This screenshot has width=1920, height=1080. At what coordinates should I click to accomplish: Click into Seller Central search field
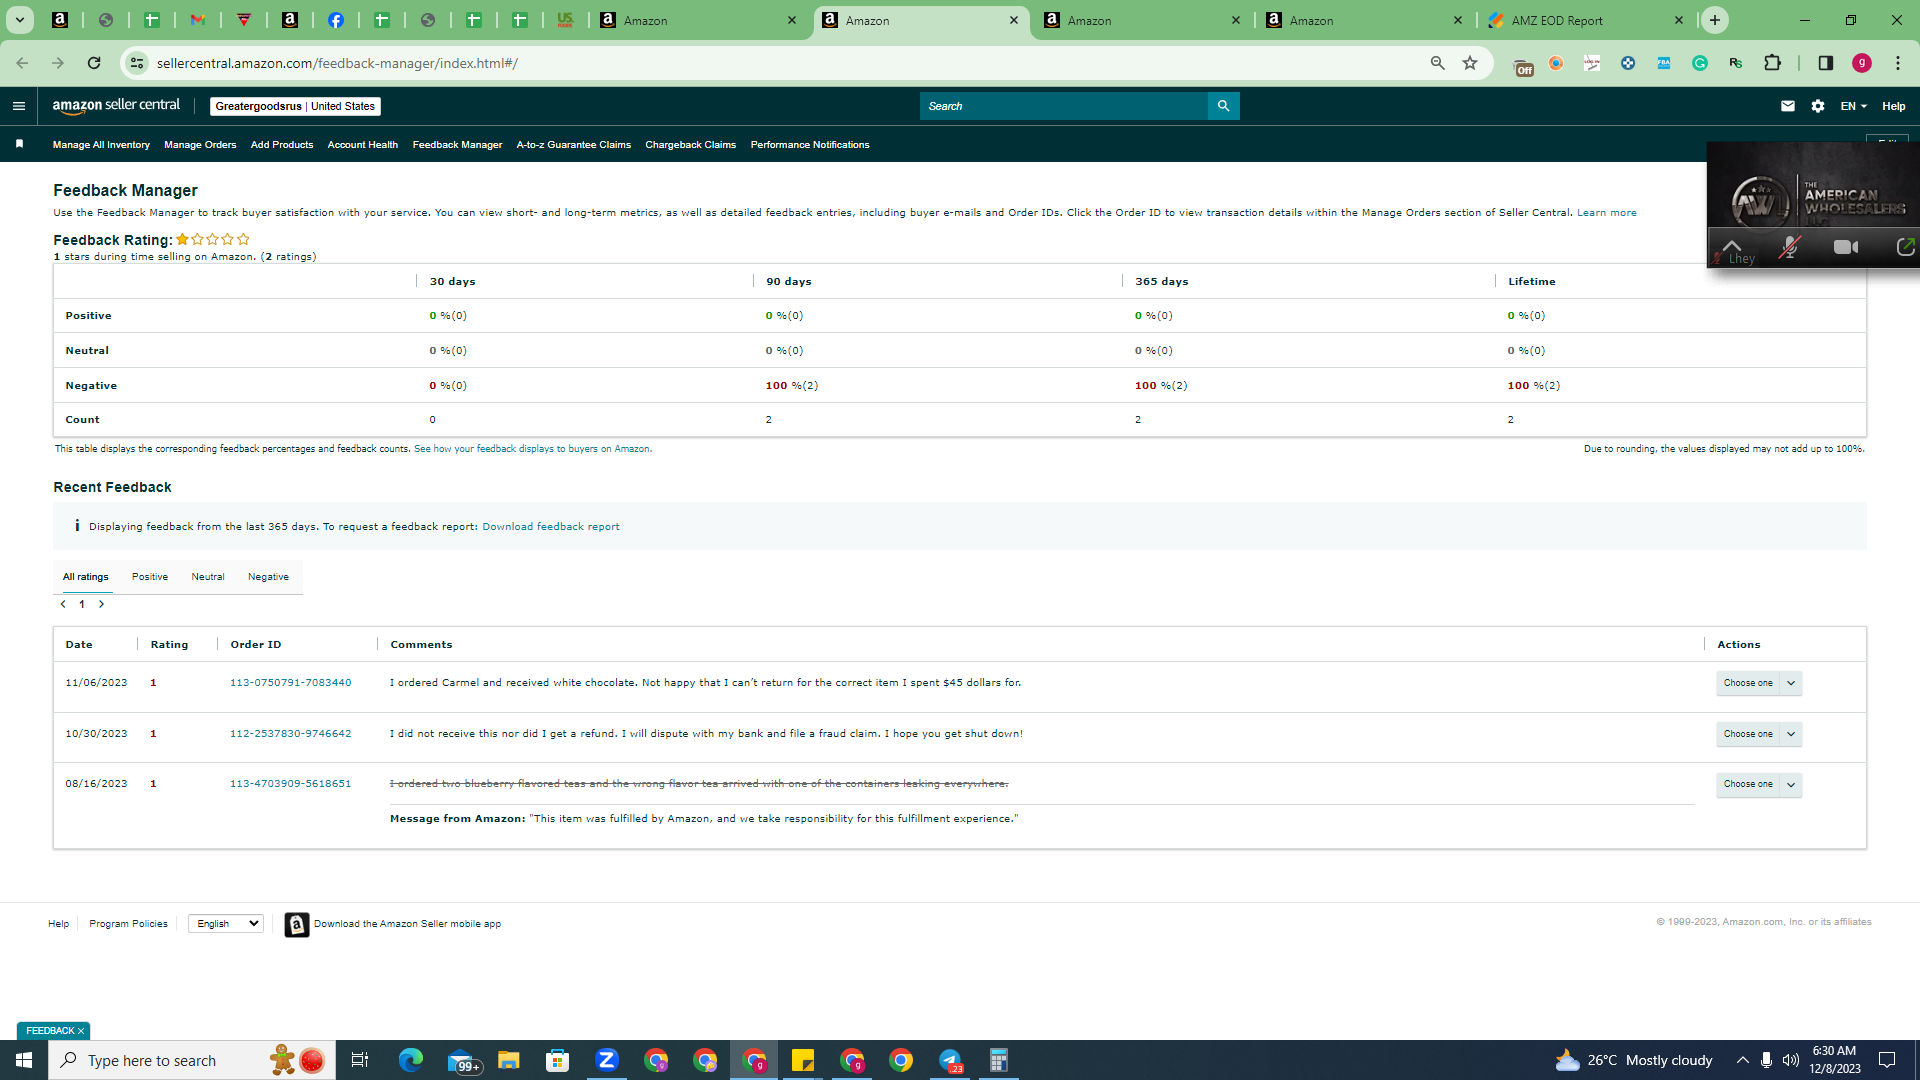tap(1064, 106)
